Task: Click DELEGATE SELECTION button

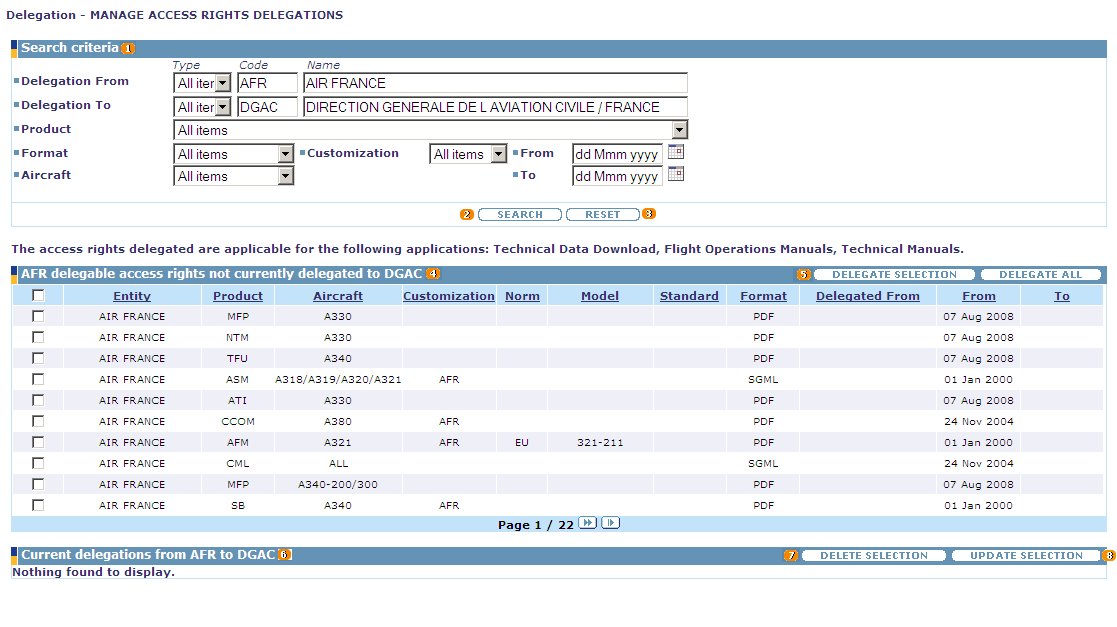Action: click(x=895, y=274)
